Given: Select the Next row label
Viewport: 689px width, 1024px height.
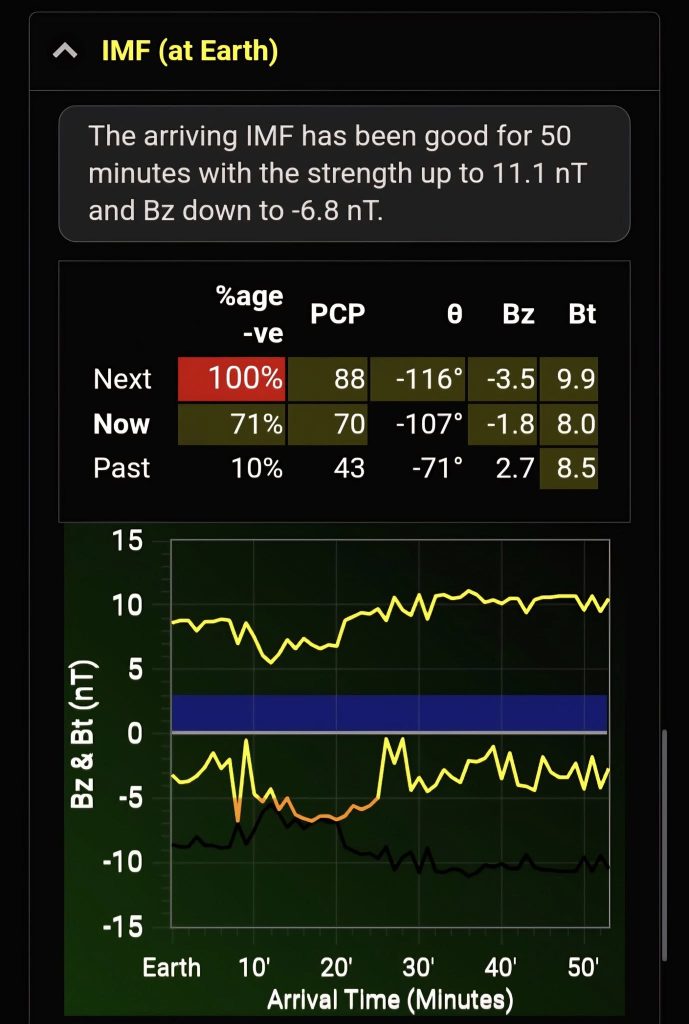Looking at the screenshot, I should click(x=122, y=379).
